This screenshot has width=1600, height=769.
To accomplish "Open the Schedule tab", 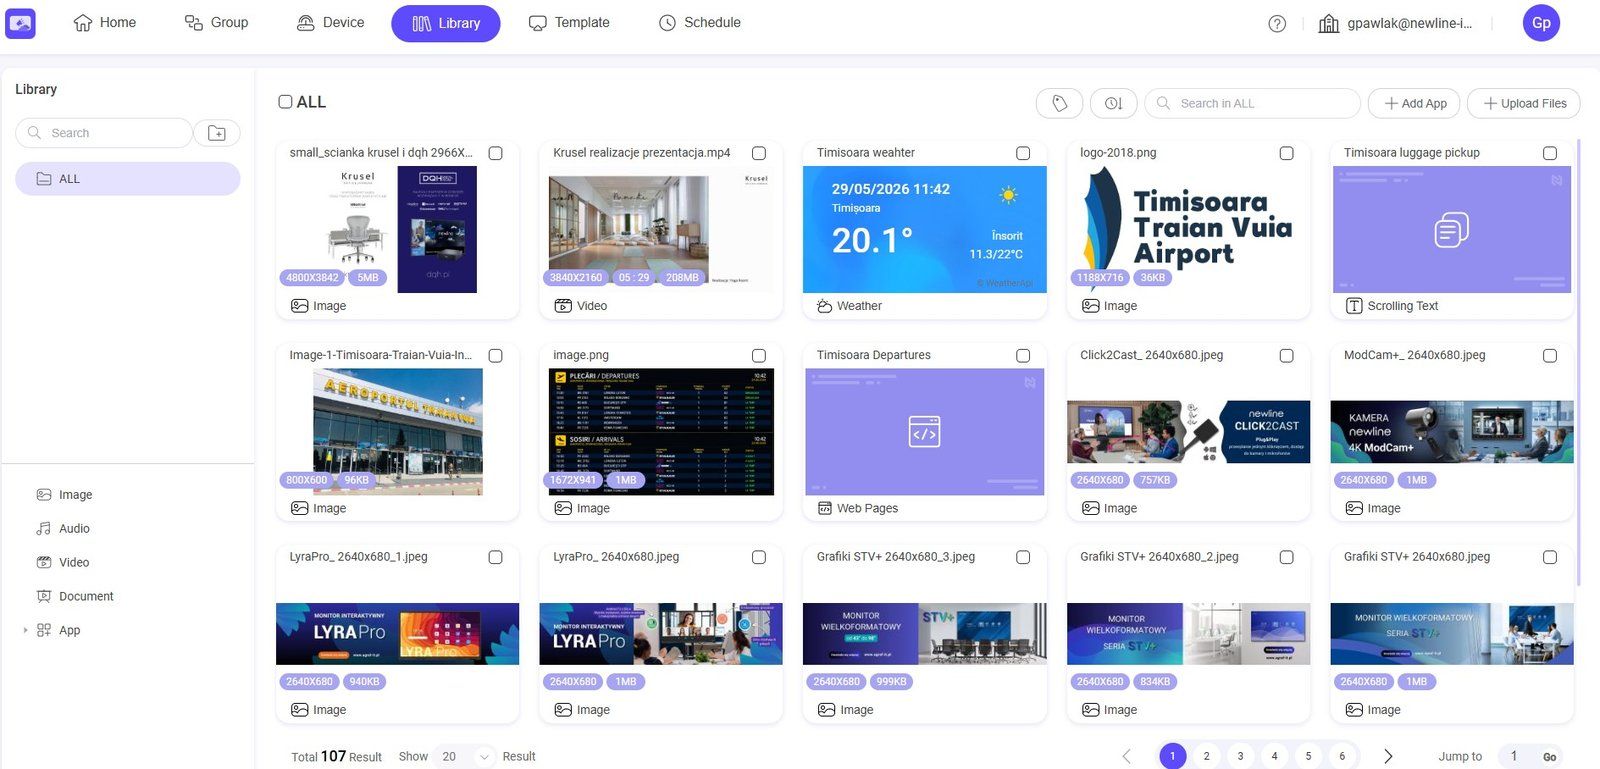I will (700, 23).
